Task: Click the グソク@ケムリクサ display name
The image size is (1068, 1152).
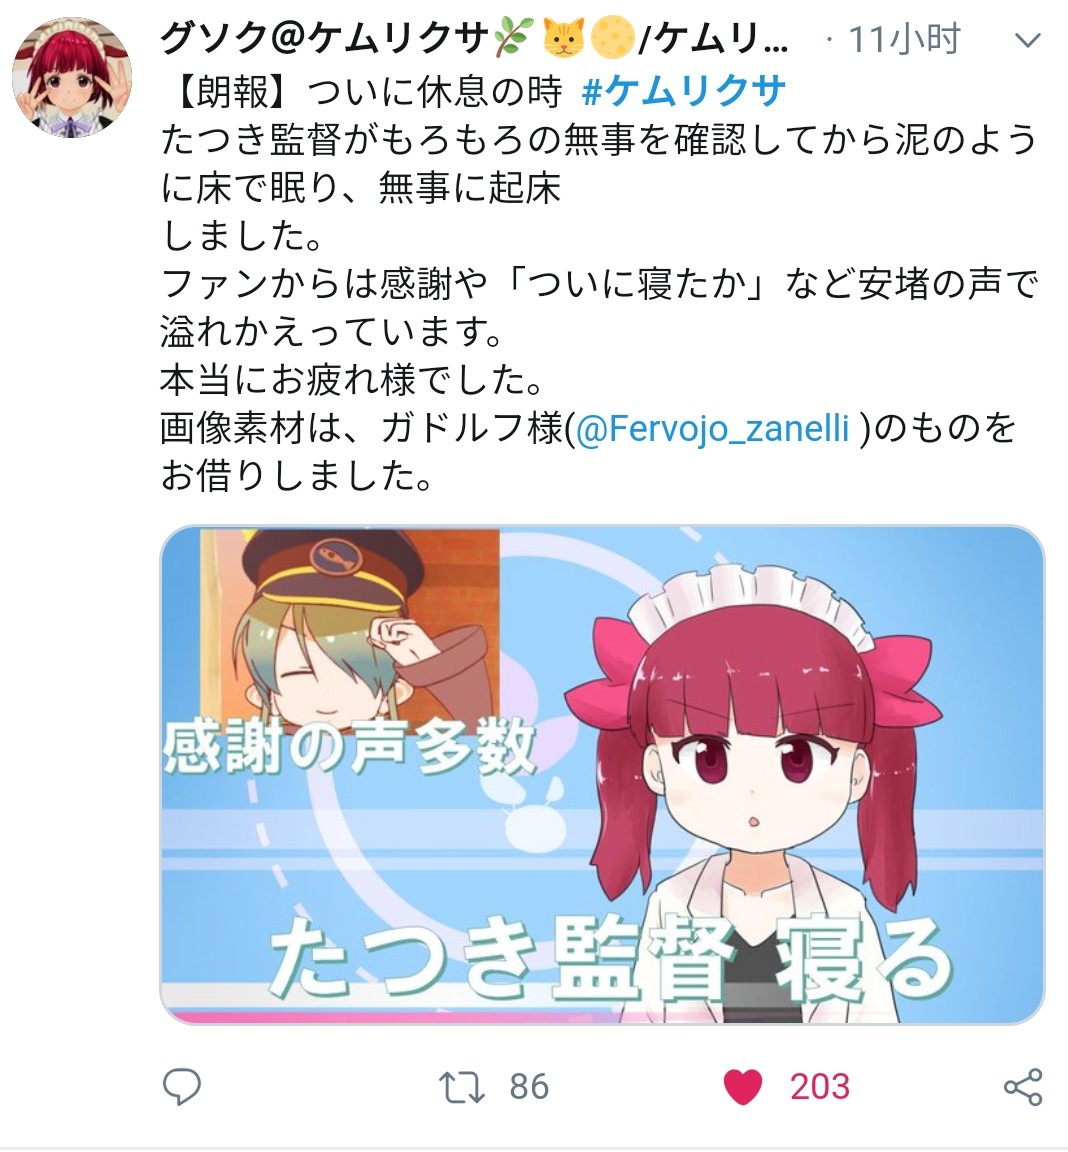Action: click(x=325, y=38)
